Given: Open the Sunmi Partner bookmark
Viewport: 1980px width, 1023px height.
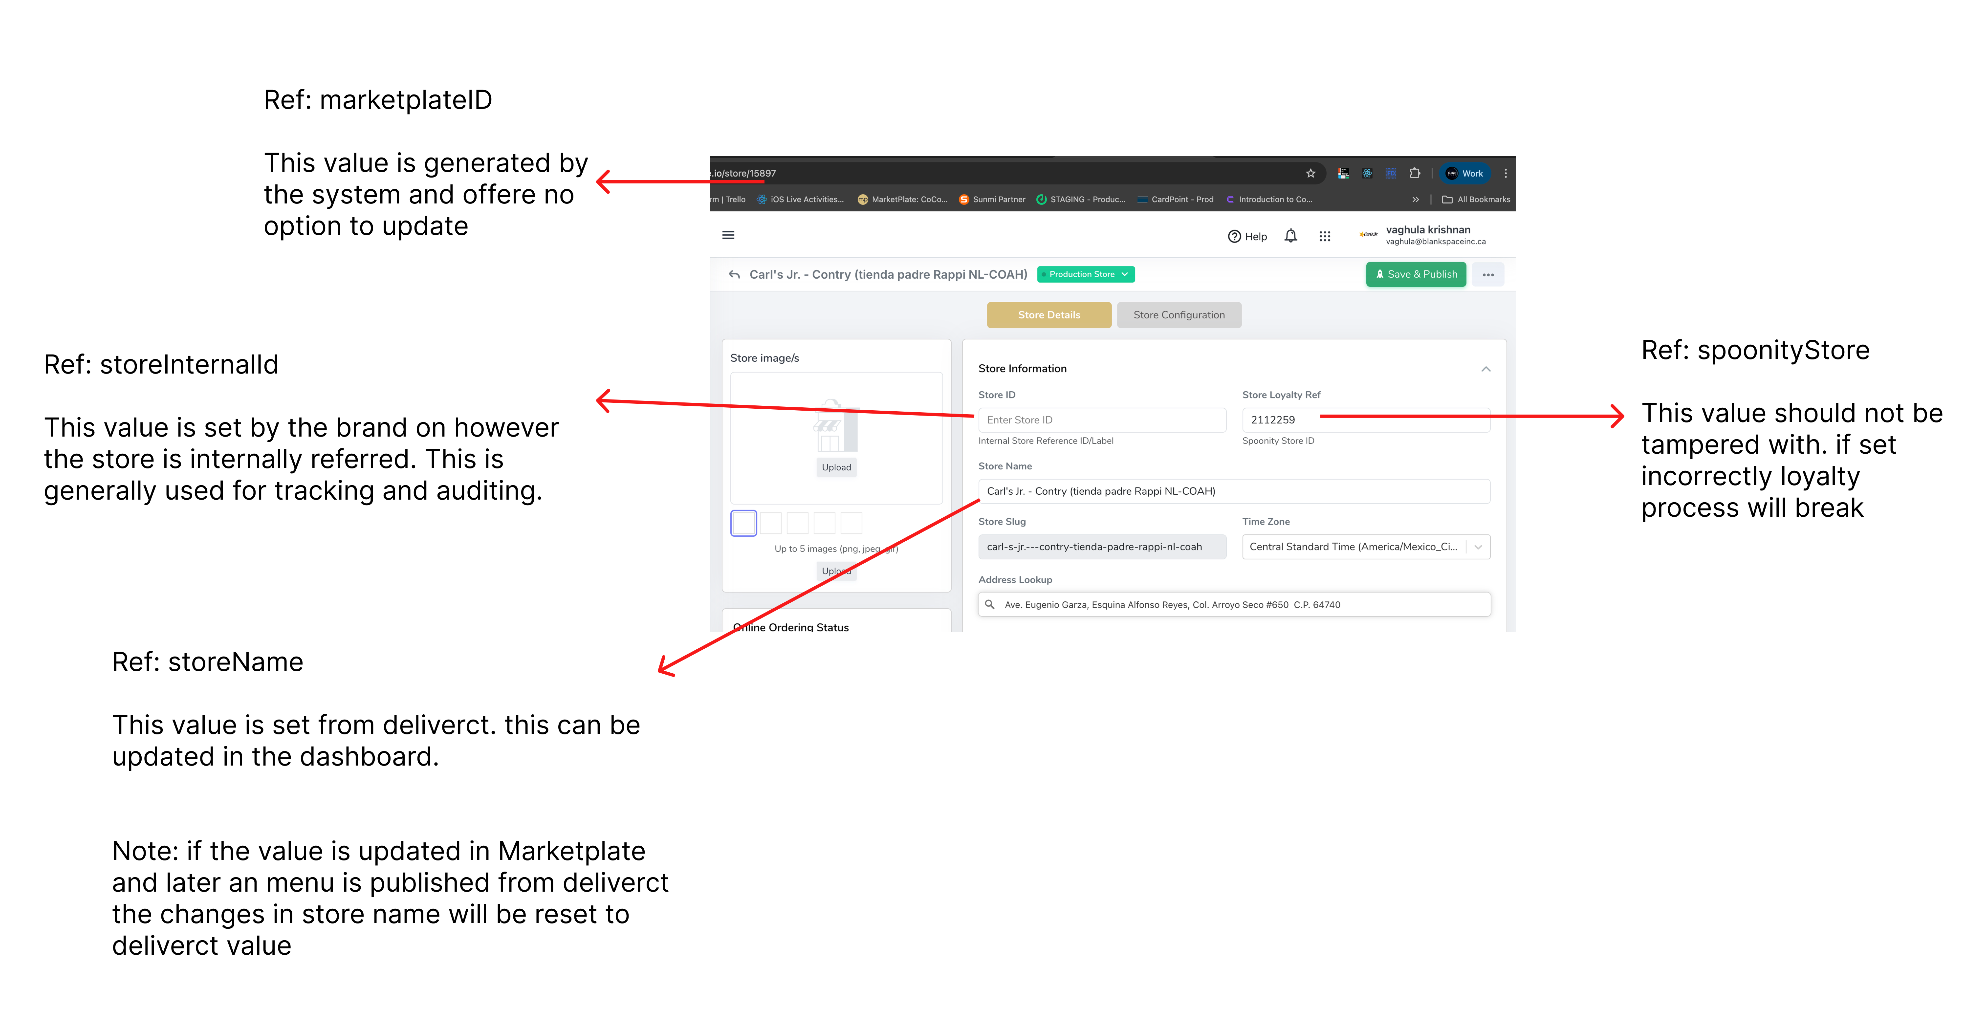Looking at the screenshot, I should pyautogui.click(x=992, y=199).
